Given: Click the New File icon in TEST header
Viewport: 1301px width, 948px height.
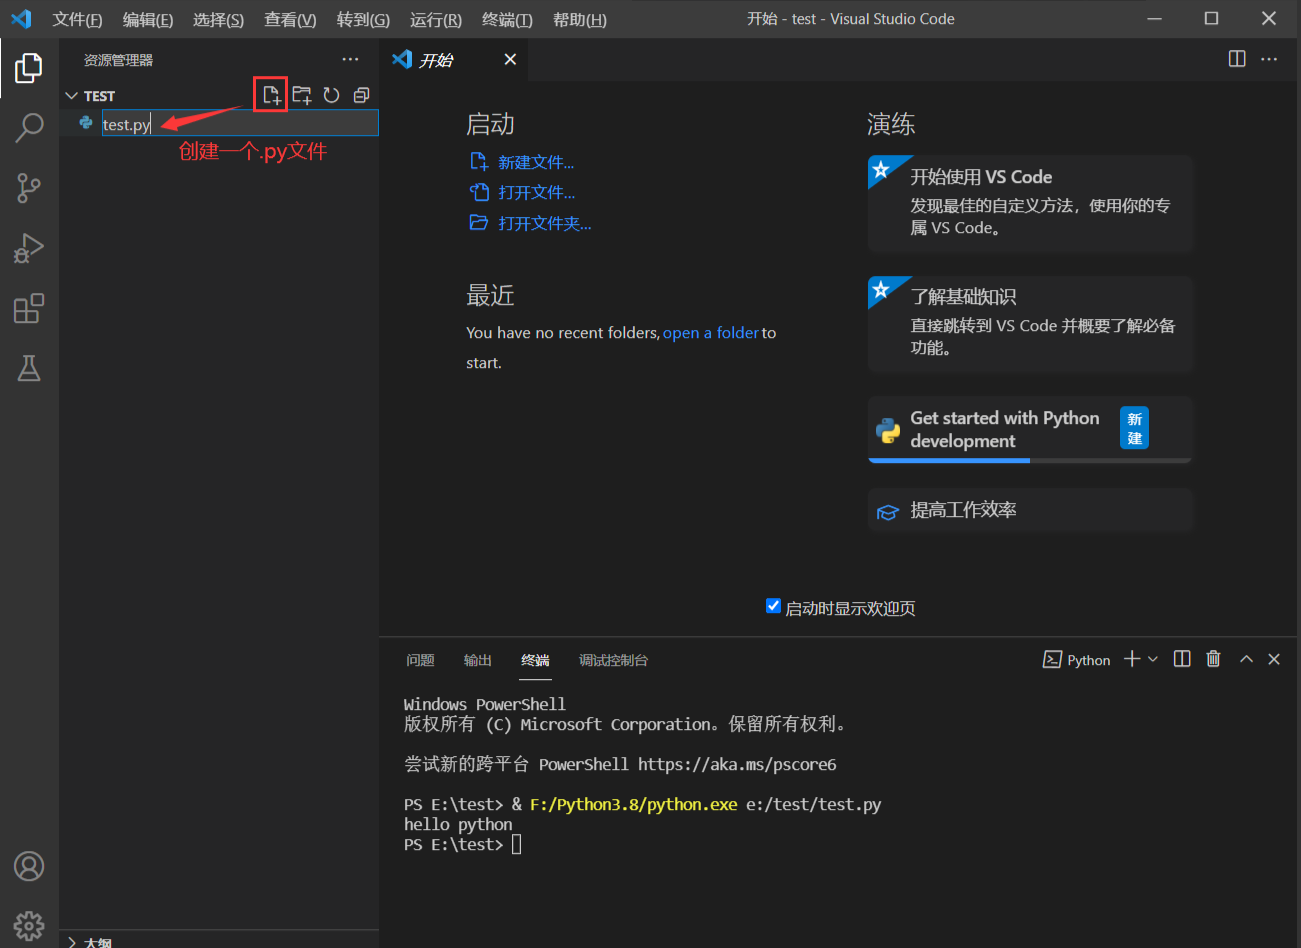Looking at the screenshot, I should [271, 95].
